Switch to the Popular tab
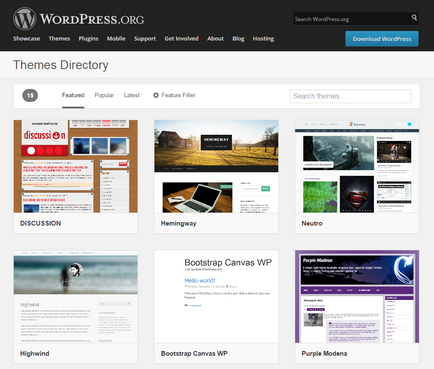Image resolution: width=434 pixels, height=369 pixels. click(104, 95)
